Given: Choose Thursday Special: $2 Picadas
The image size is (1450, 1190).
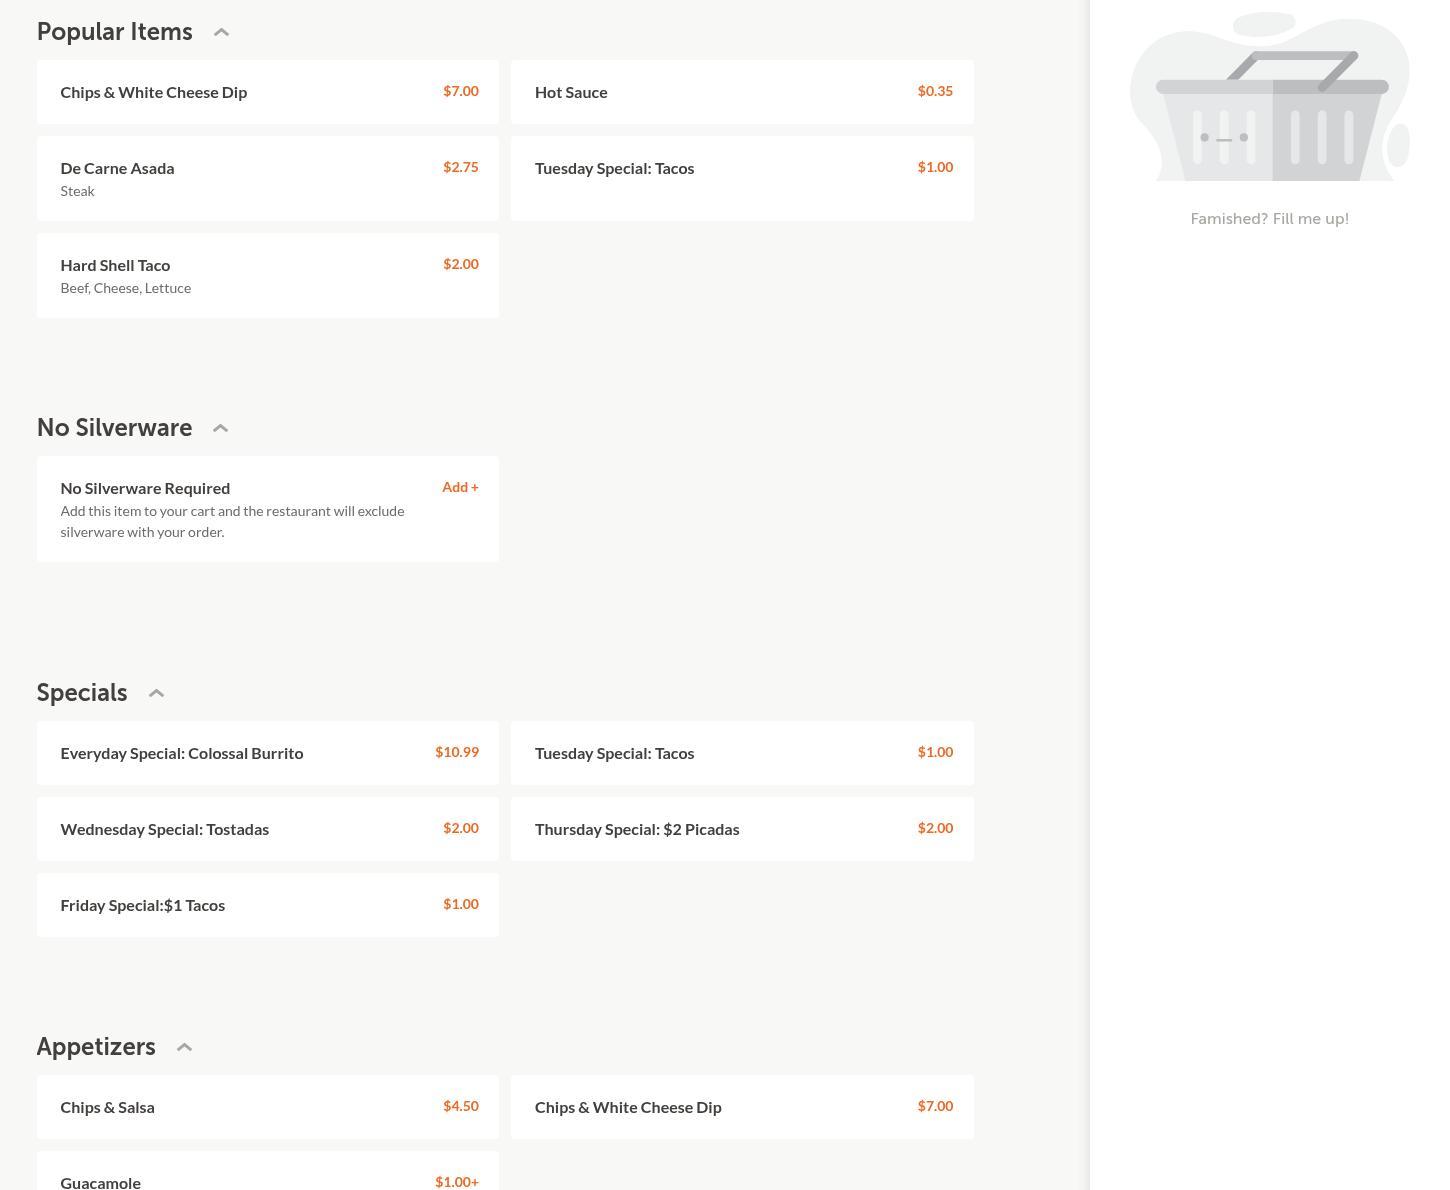Looking at the screenshot, I should tap(742, 829).
